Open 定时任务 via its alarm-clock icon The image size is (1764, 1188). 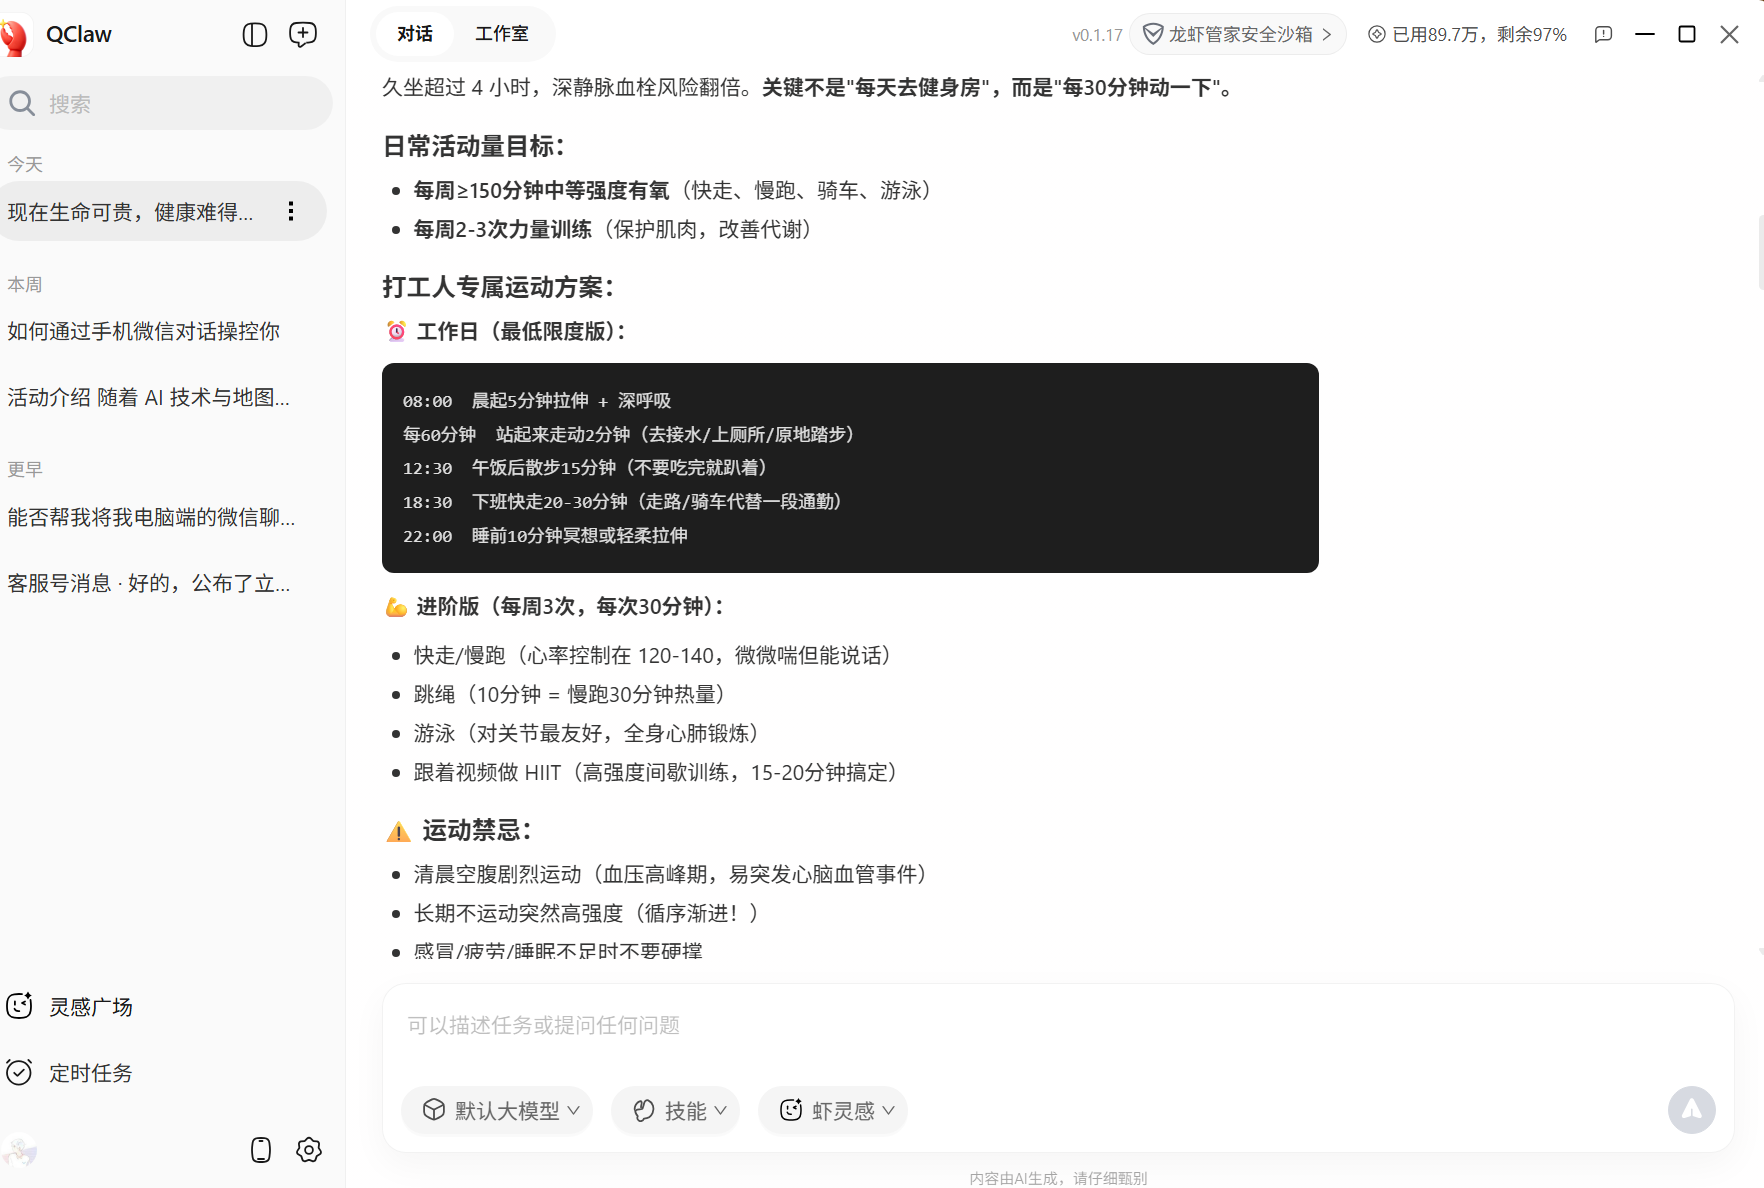click(x=19, y=1072)
